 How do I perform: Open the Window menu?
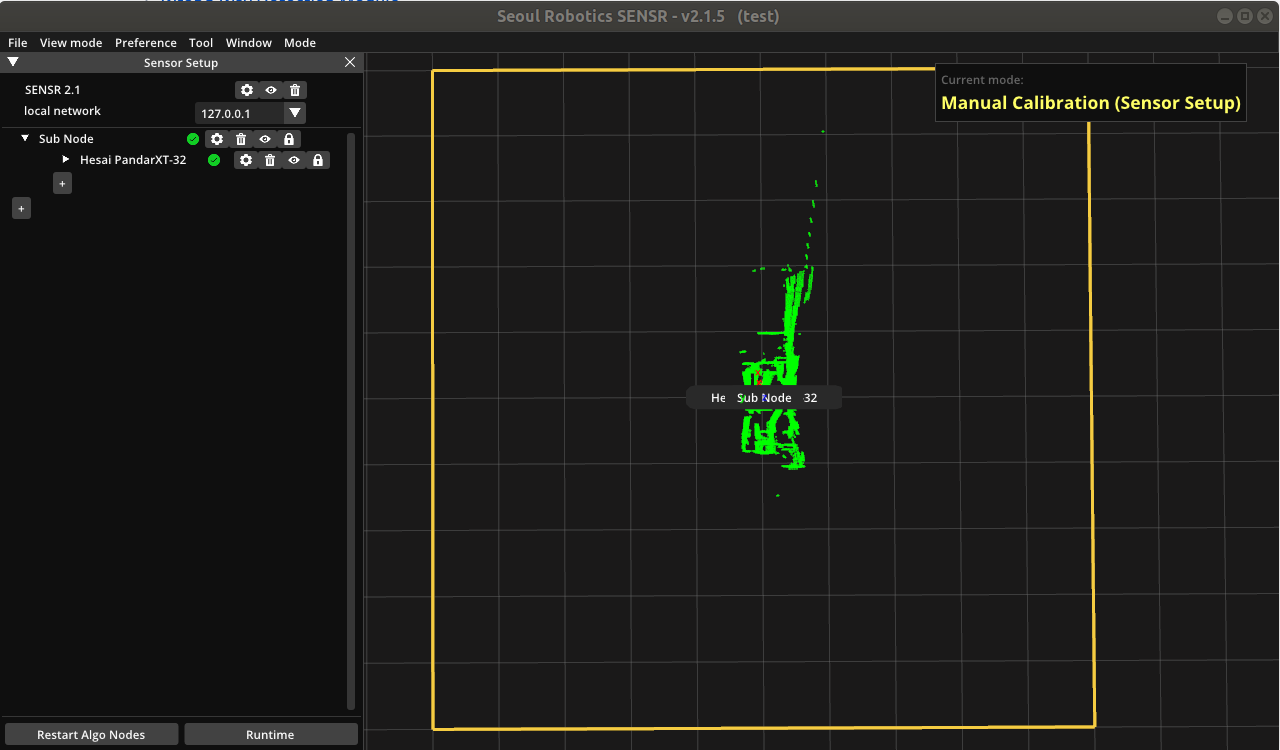249,43
